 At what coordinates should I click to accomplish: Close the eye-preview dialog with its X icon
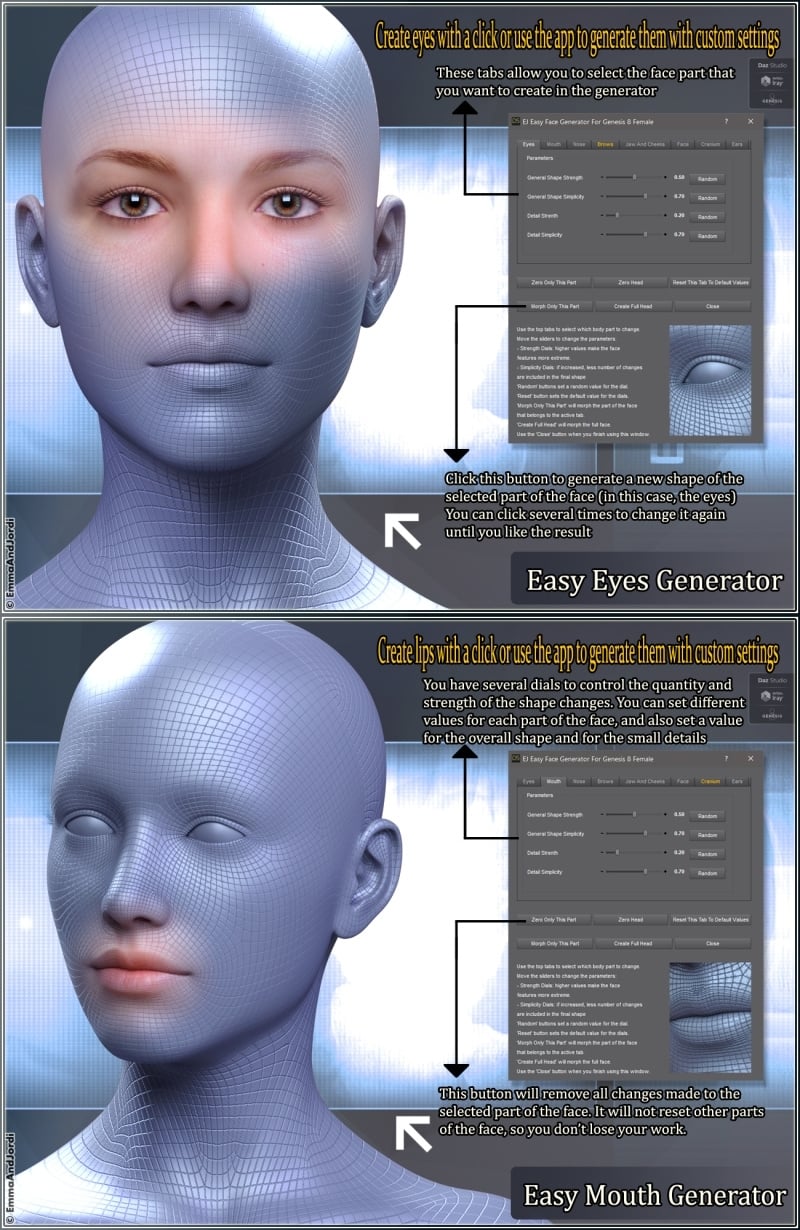(x=751, y=120)
